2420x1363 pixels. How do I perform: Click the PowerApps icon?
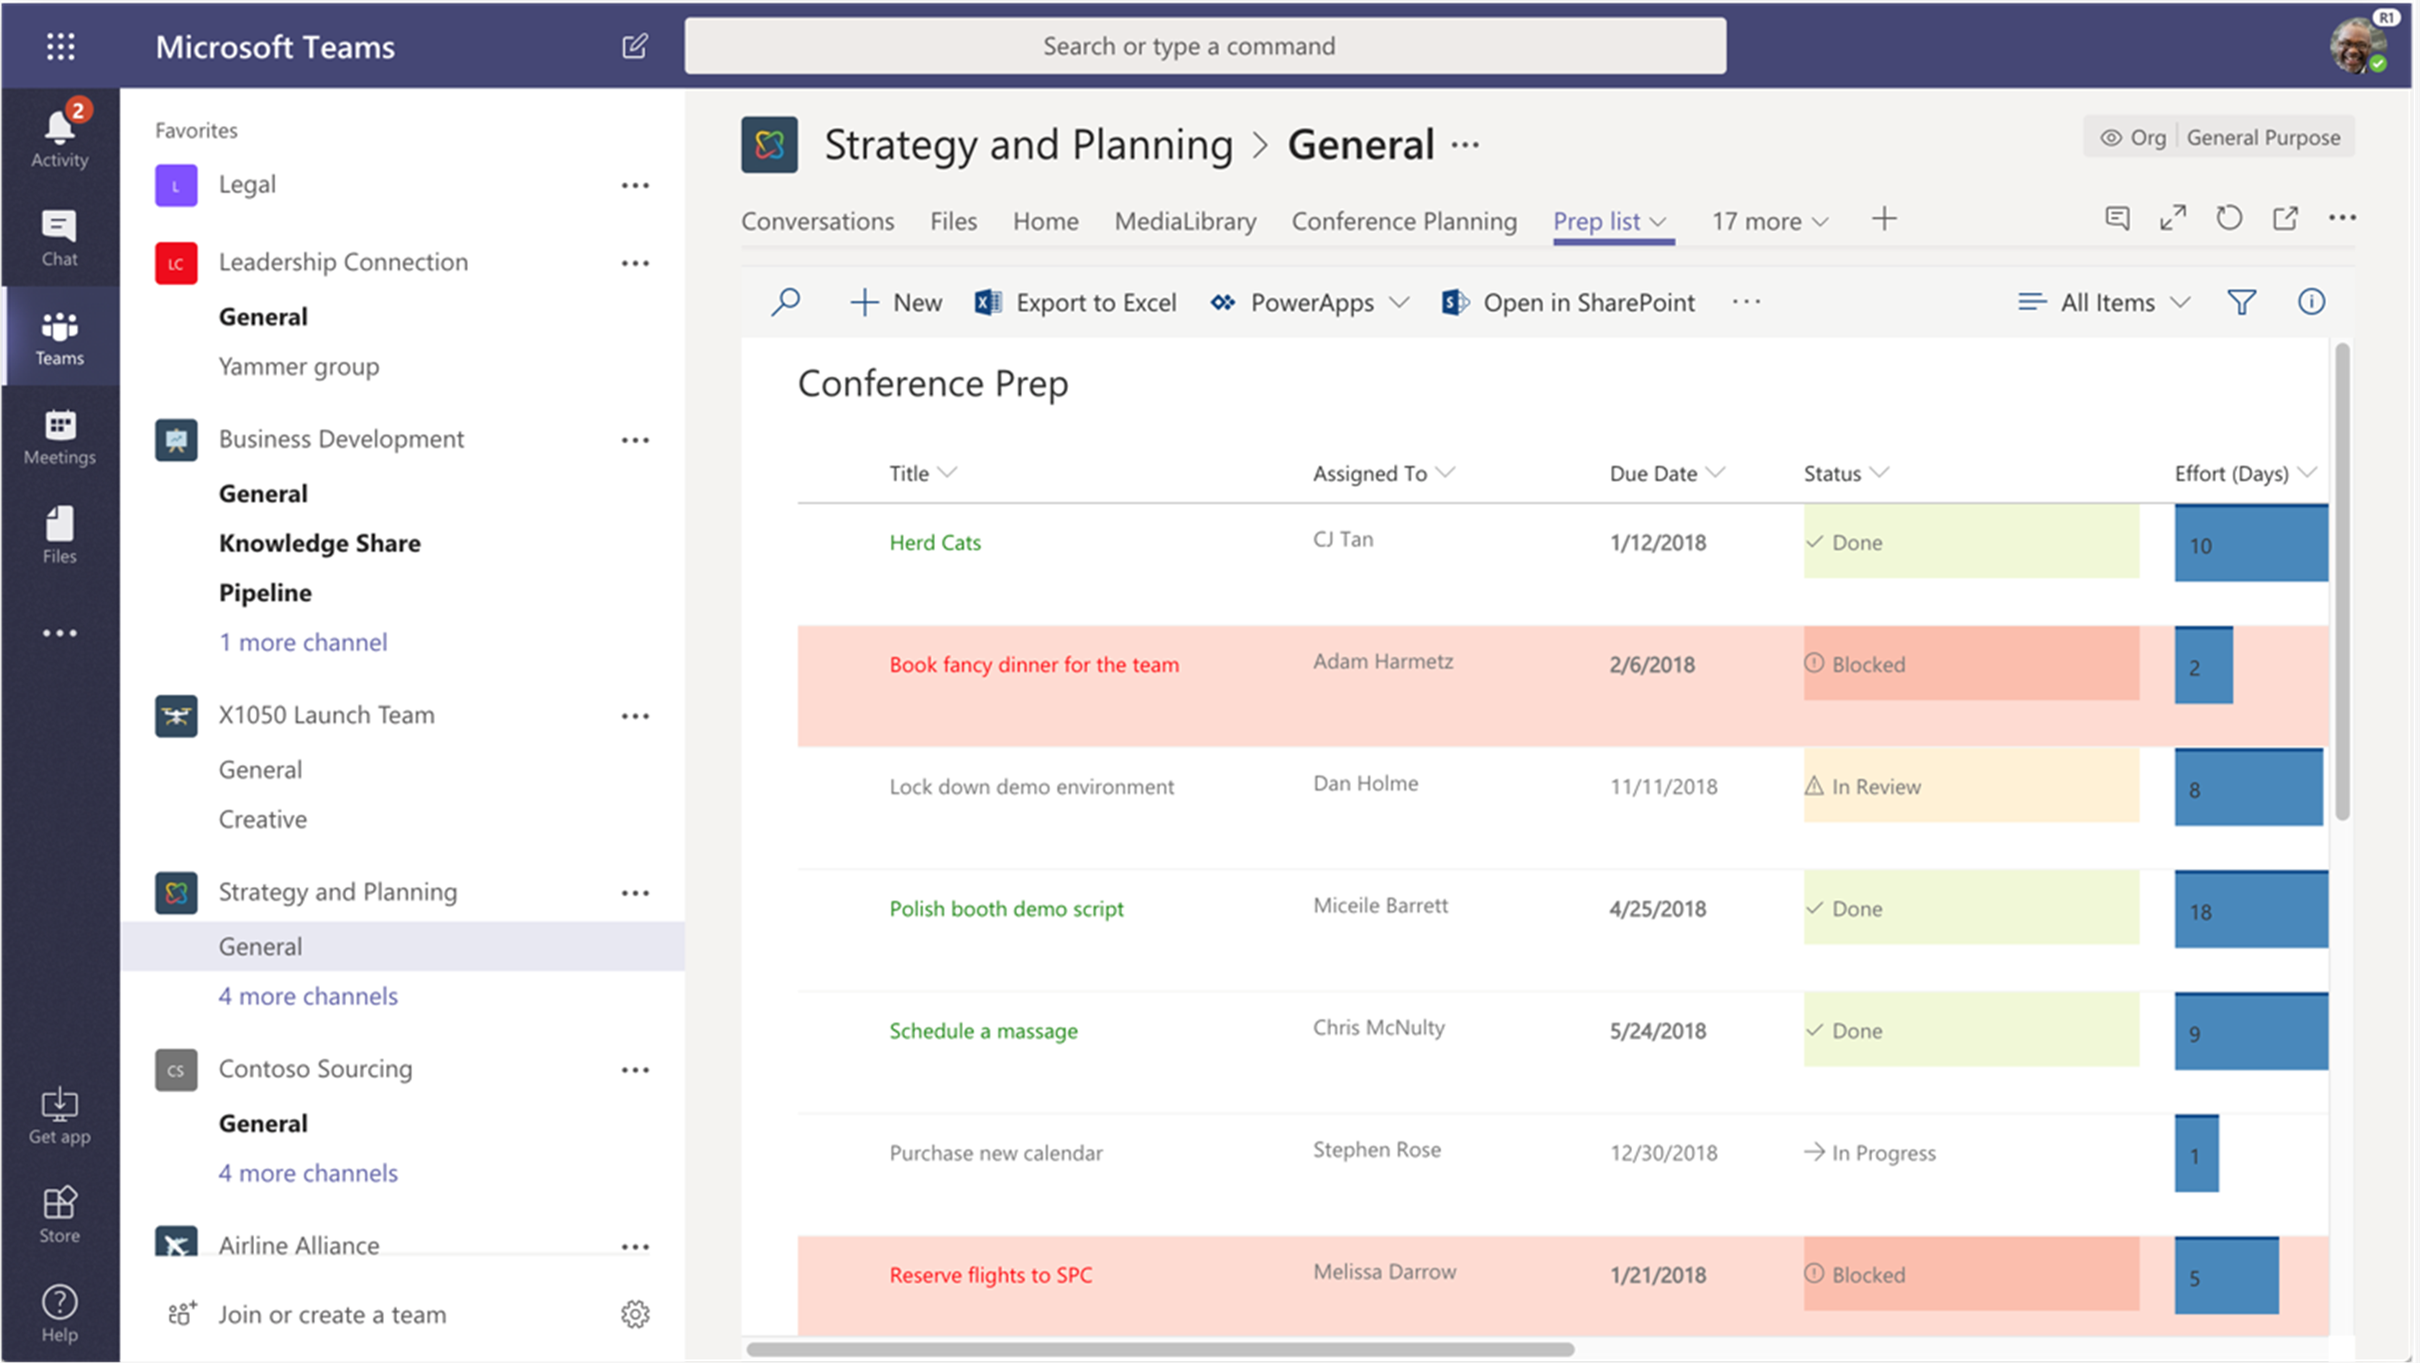(x=1223, y=301)
